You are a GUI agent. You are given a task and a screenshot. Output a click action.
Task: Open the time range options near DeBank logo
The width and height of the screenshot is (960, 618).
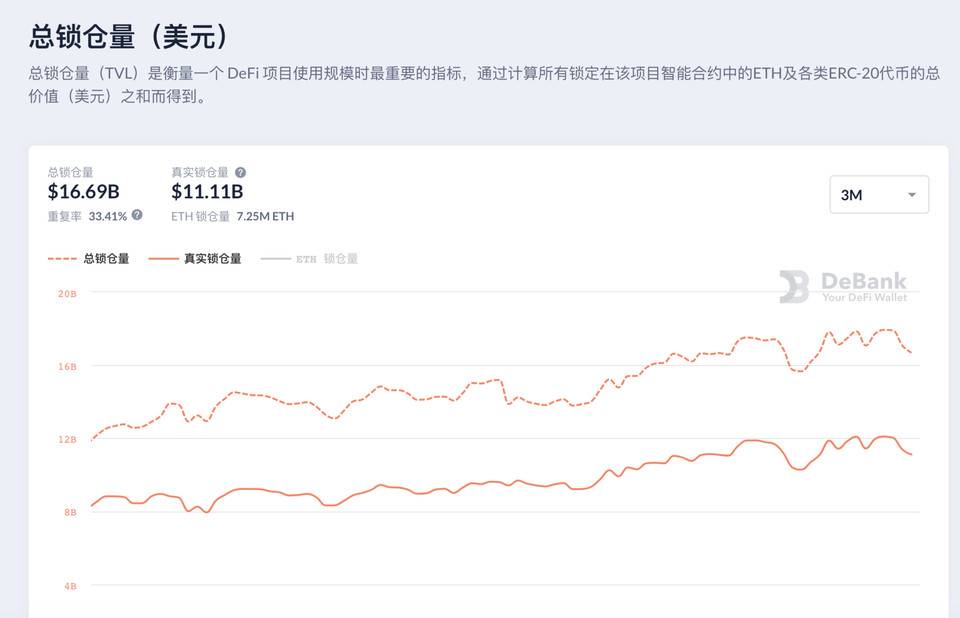(878, 194)
